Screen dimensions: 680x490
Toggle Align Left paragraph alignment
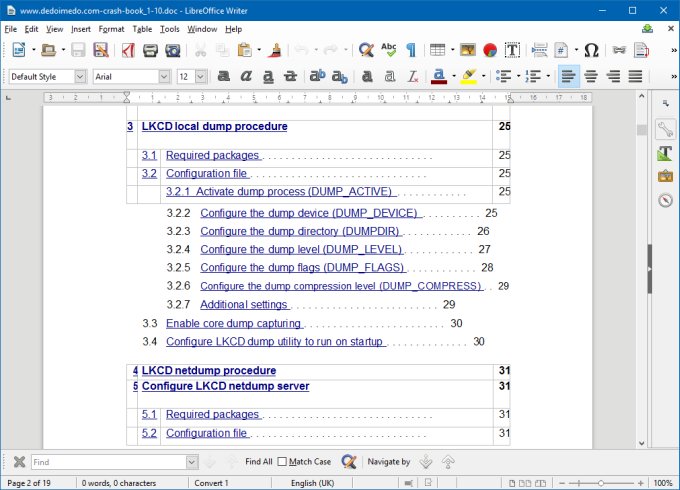coord(568,76)
